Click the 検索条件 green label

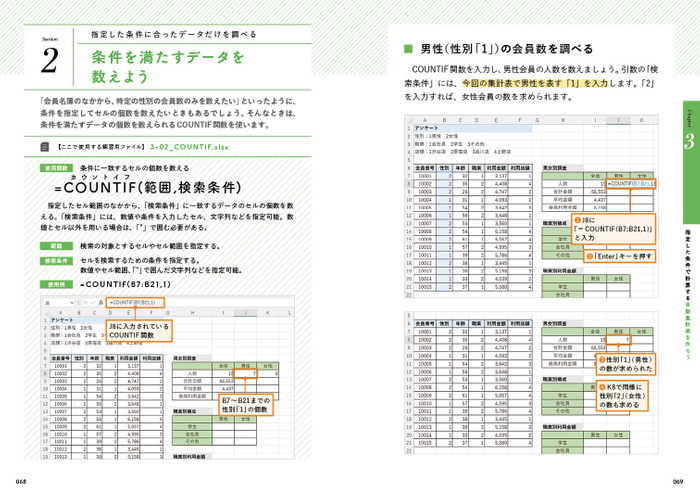56,261
